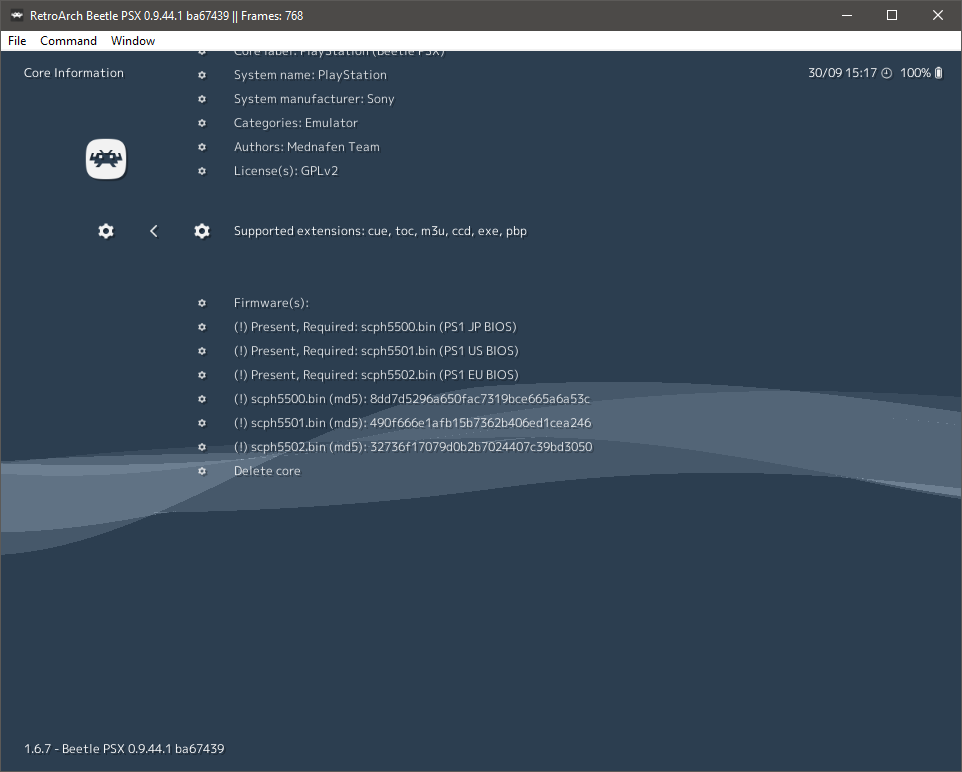Click gear icon next to System name
This screenshot has width=962, height=772.
[202, 75]
